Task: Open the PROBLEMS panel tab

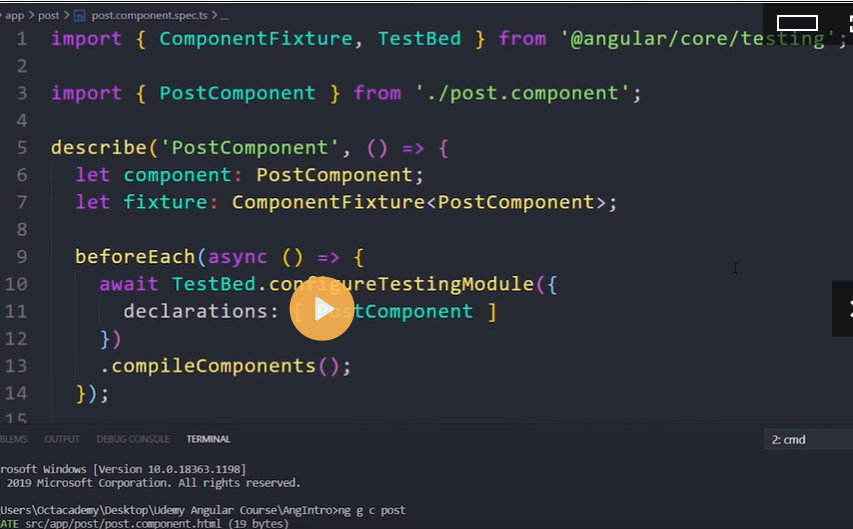Action: [14, 439]
